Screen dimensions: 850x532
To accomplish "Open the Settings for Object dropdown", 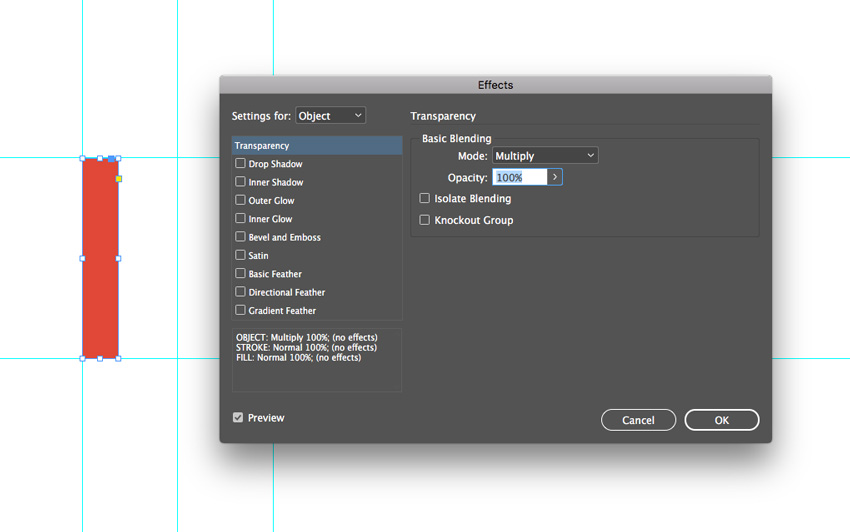I will (x=330, y=116).
